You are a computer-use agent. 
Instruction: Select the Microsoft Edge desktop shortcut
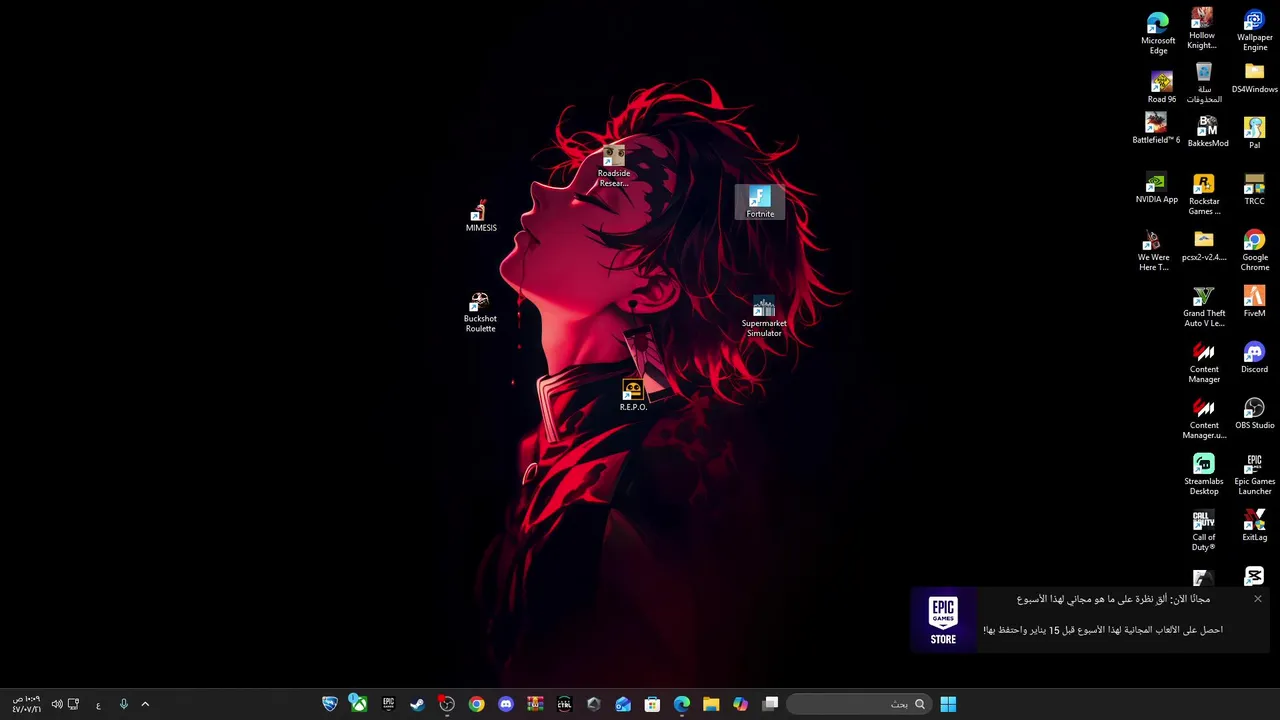(1158, 34)
